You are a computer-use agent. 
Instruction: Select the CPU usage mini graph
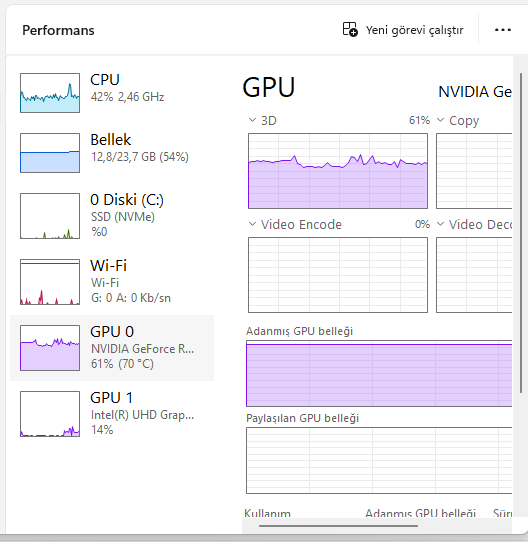click(50, 93)
